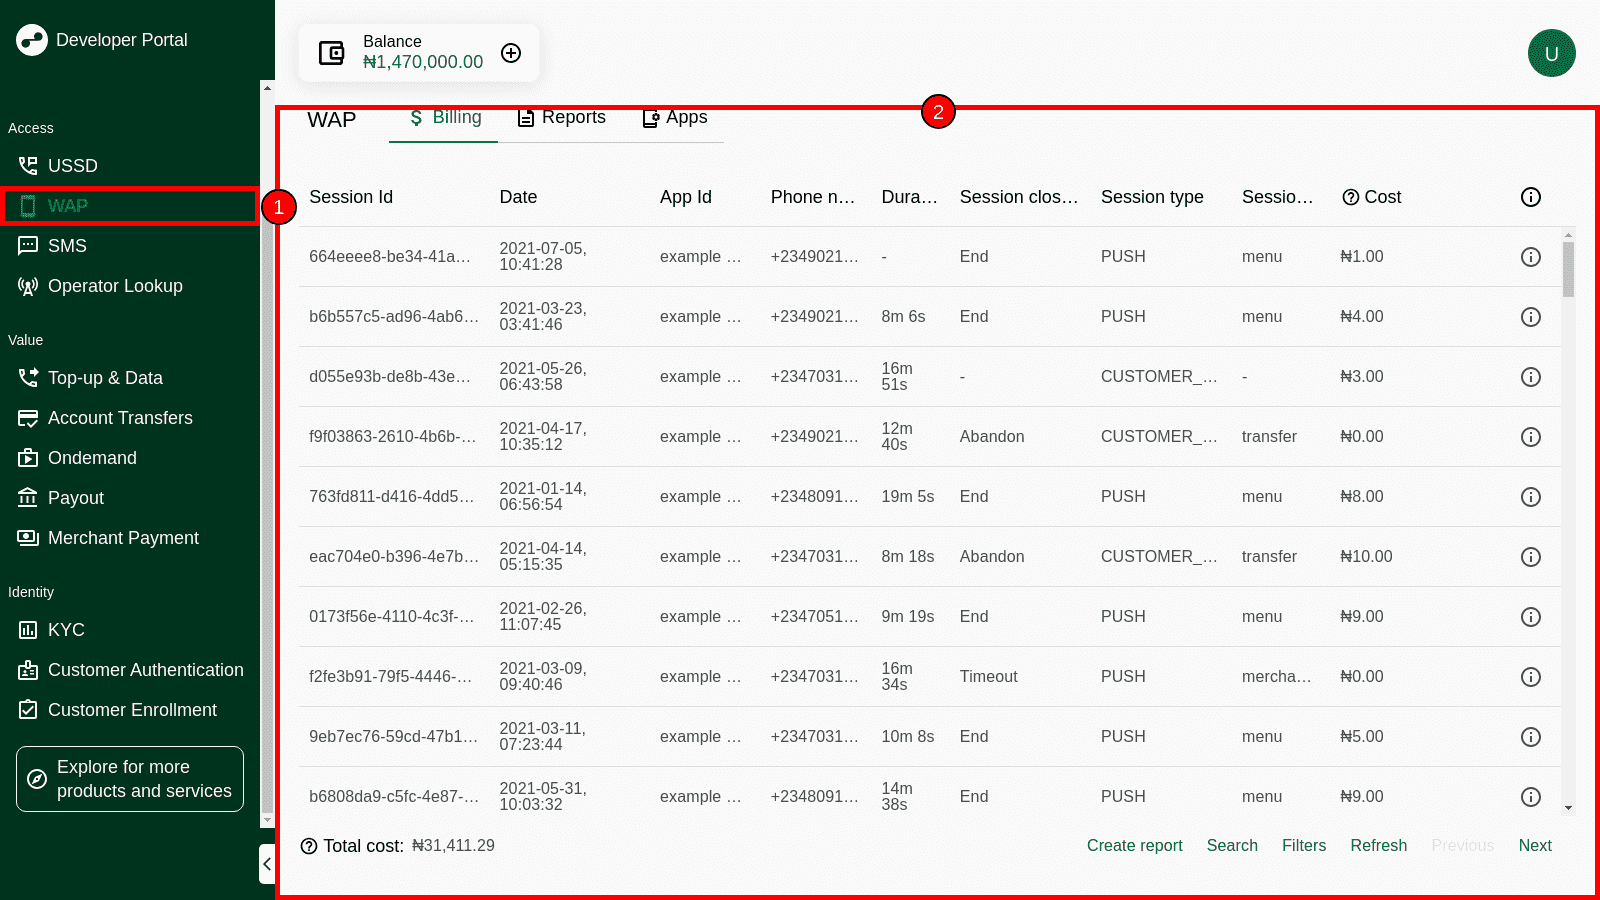Go to Top-up & Data
This screenshot has width=1600, height=900.
[105, 378]
